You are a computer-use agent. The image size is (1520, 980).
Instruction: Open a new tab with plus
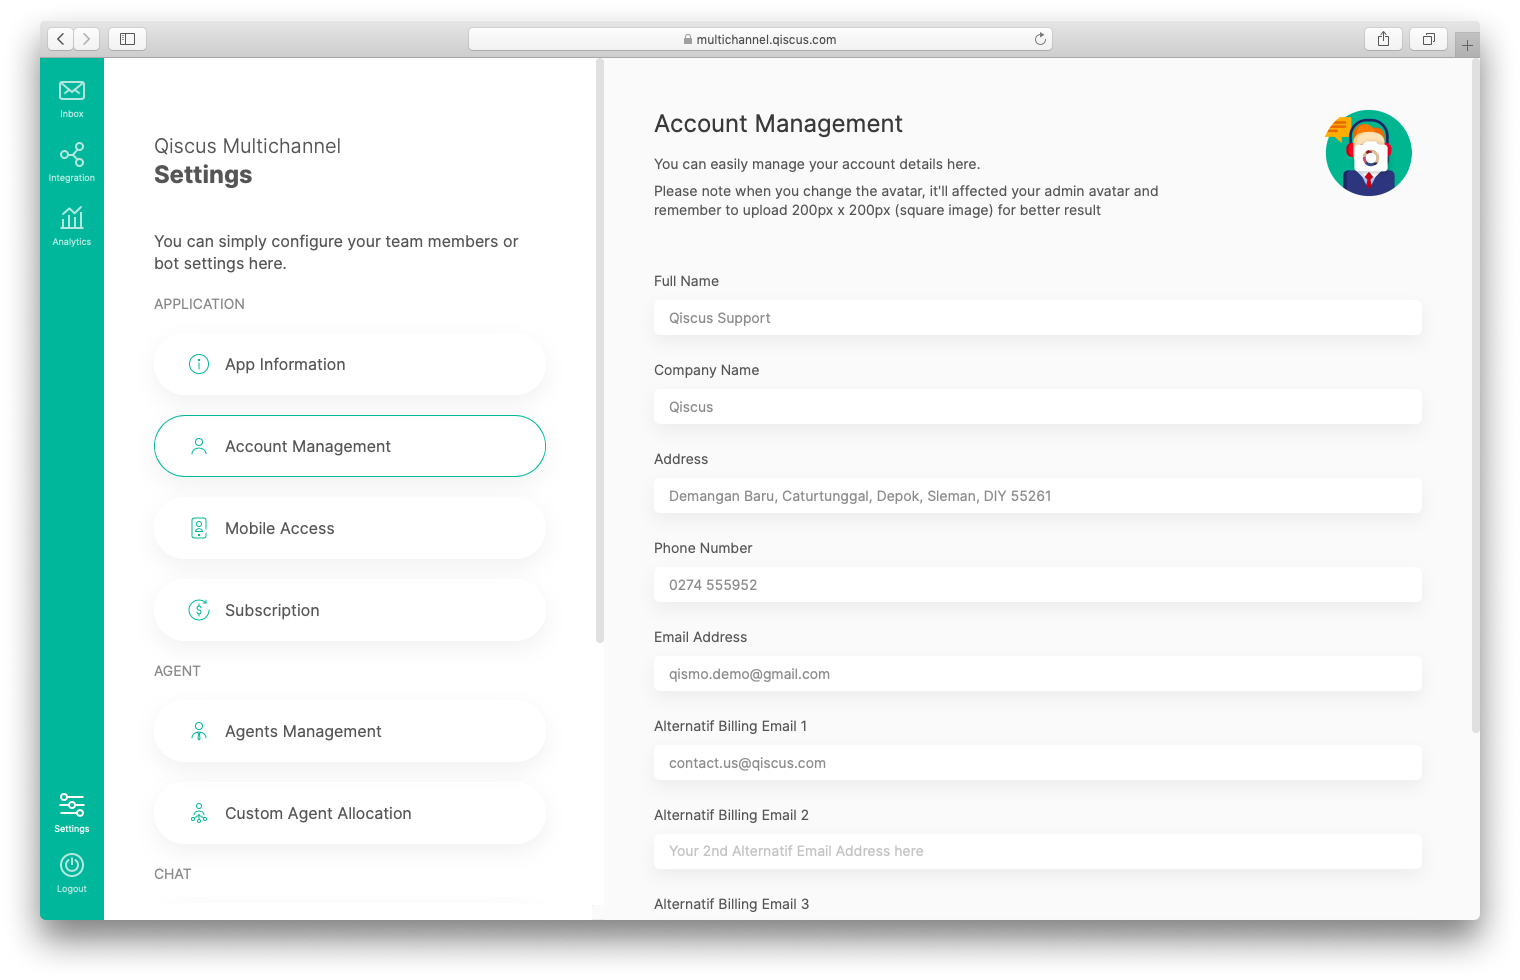pos(1467,45)
